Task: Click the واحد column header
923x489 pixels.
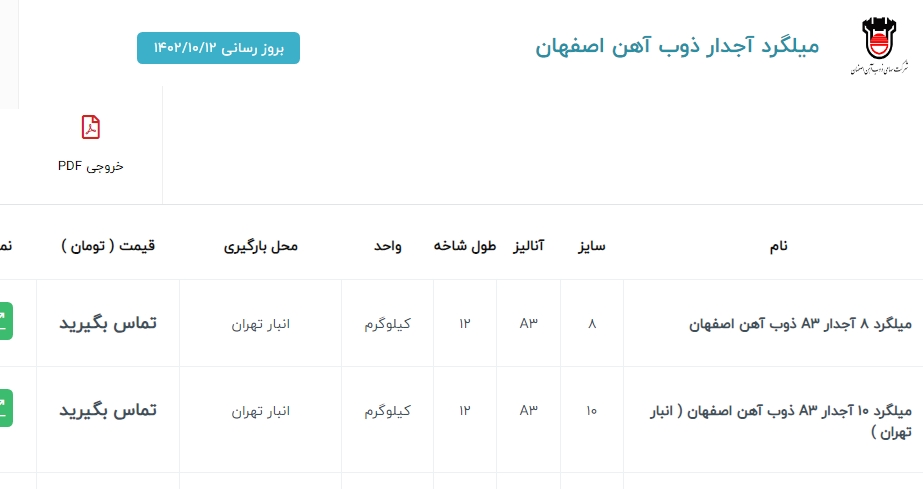Action: 388,246
